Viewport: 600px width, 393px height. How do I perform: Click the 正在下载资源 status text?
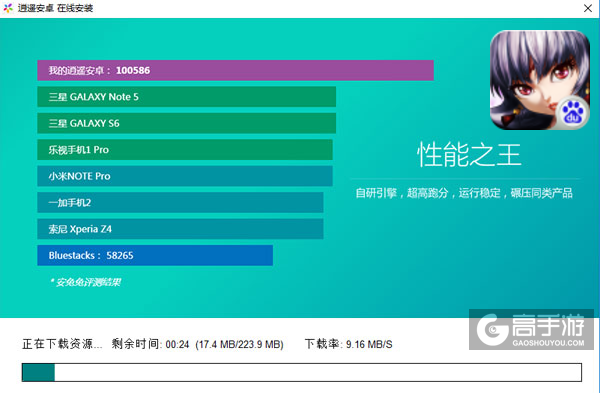[x=62, y=344]
